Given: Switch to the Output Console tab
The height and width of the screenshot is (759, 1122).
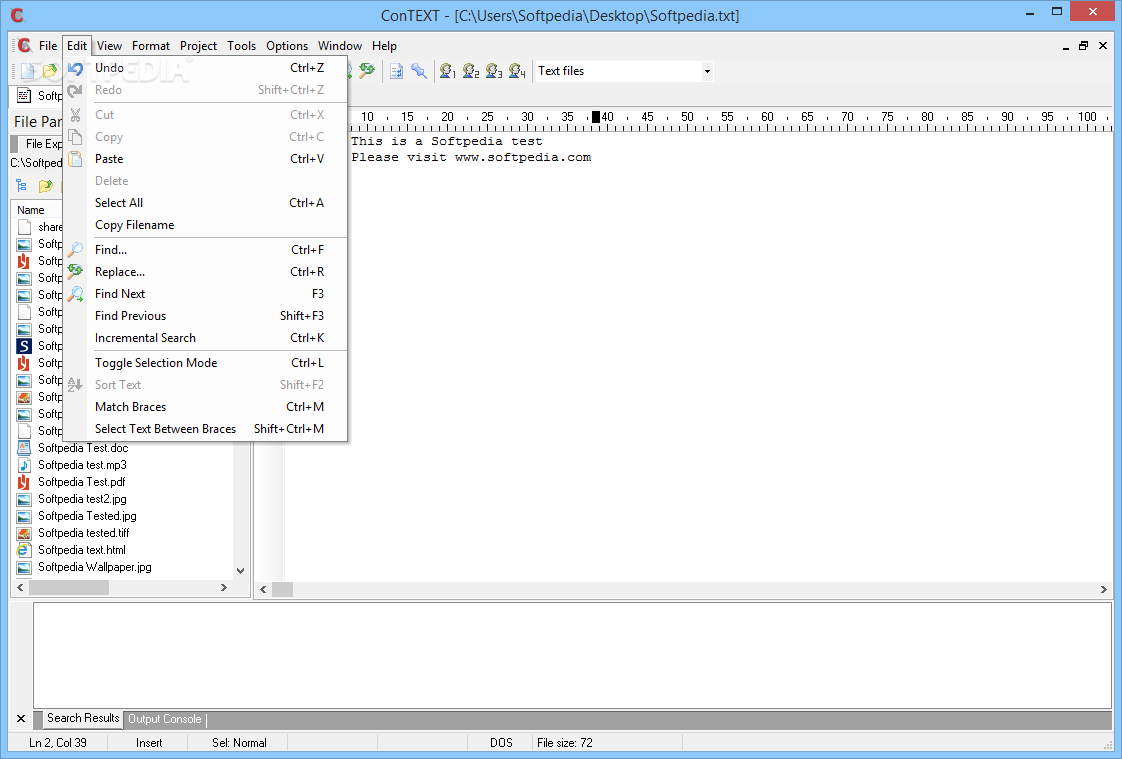Looking at the screenshot, I should (165, 719).
